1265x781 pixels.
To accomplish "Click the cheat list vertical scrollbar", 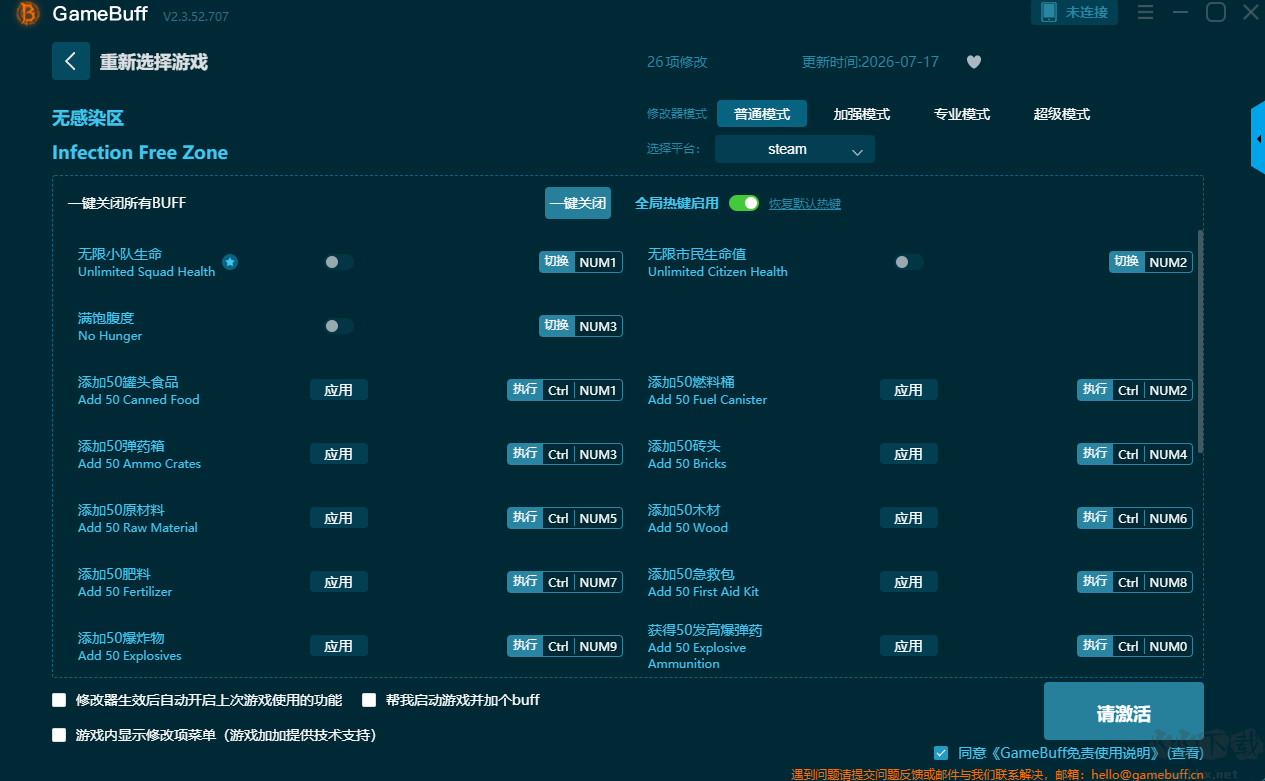I will (x=1200, y=342).
